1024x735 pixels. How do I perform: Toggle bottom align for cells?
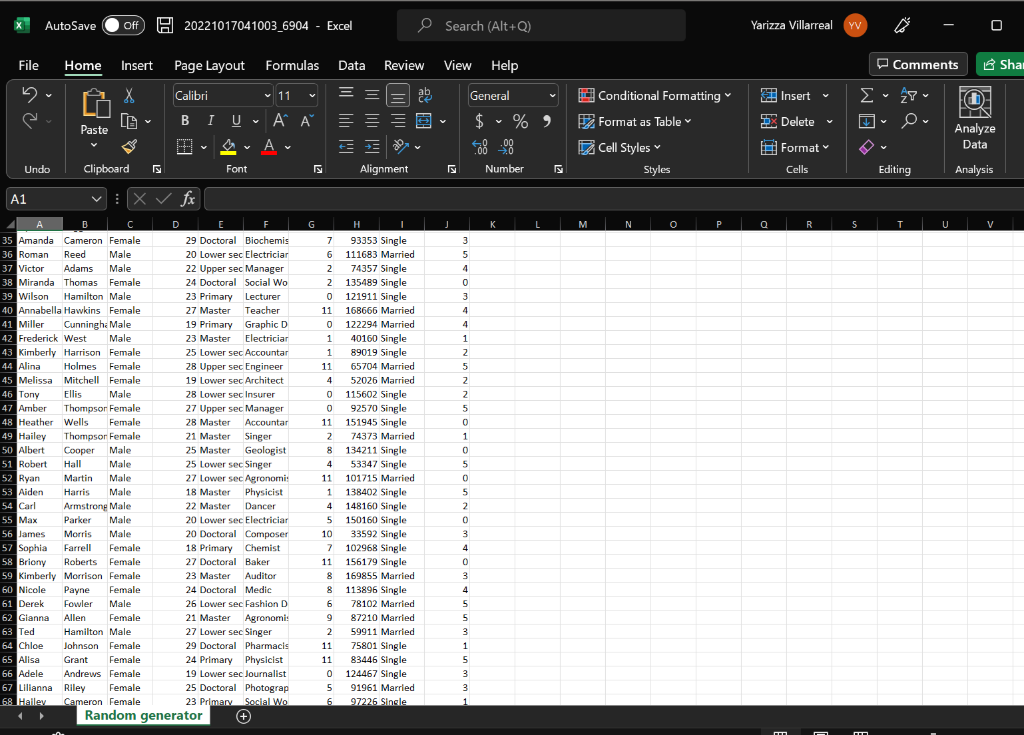point(398,95)
